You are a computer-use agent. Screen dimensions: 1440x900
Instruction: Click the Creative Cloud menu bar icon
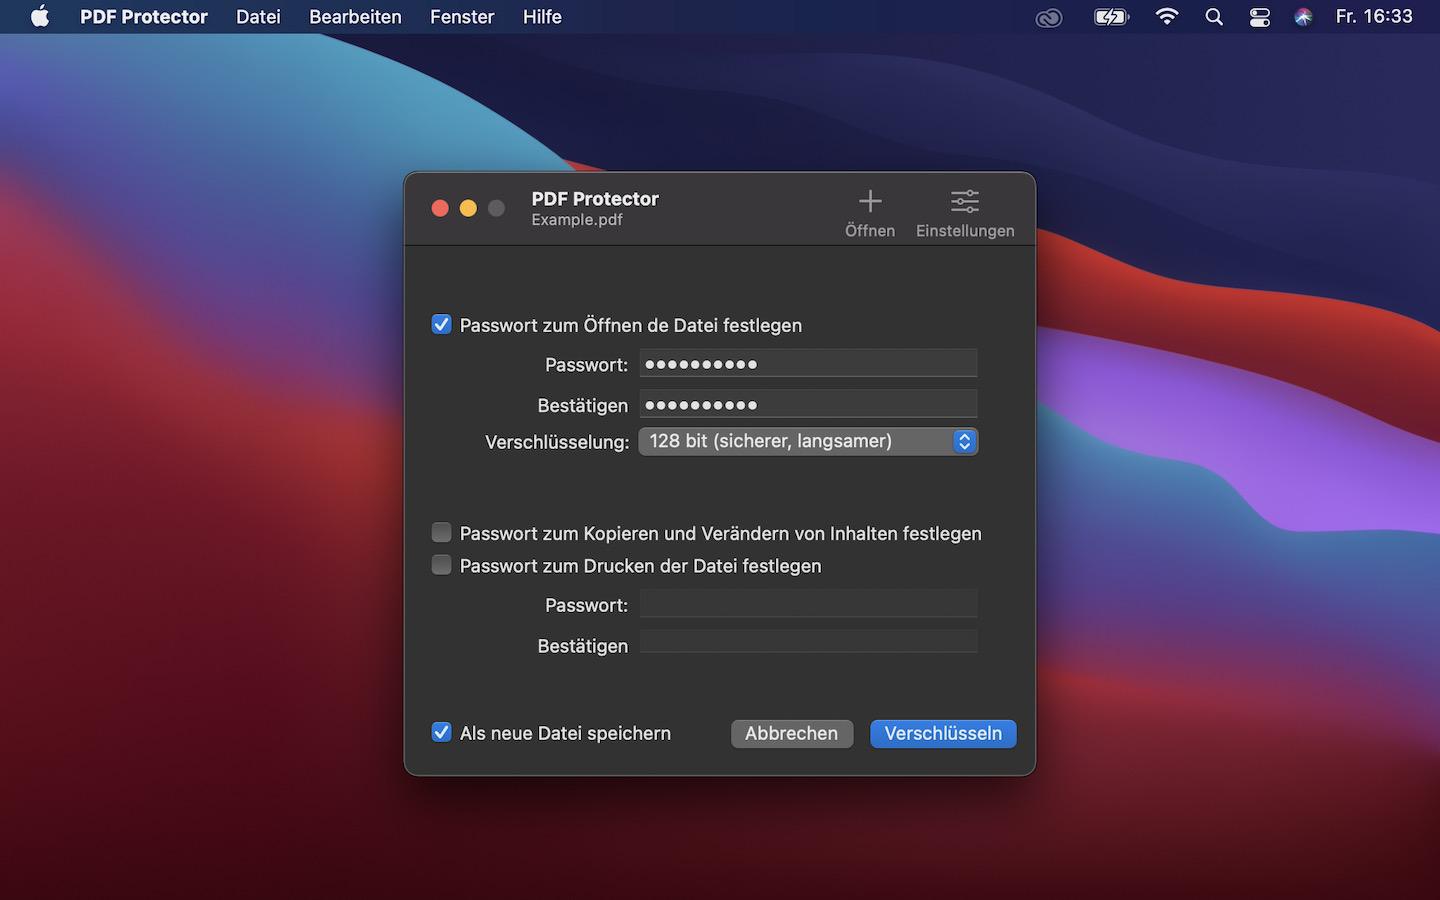pyautogui.click(x=1049, y=17)
